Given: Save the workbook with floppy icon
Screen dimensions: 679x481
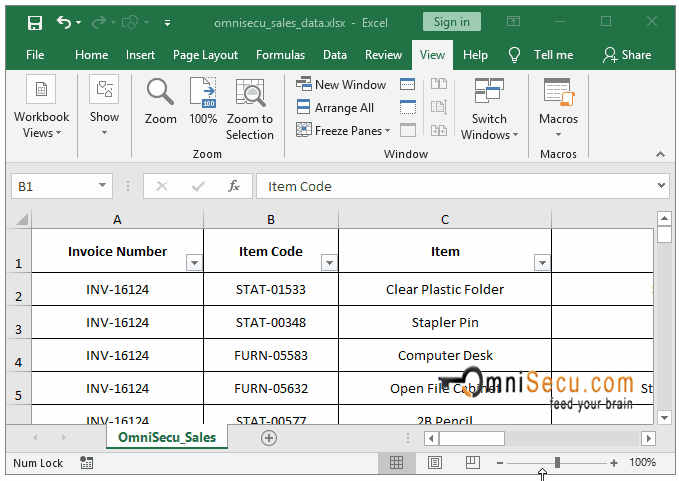Looking at the screenshot, I should pos(35,23).
